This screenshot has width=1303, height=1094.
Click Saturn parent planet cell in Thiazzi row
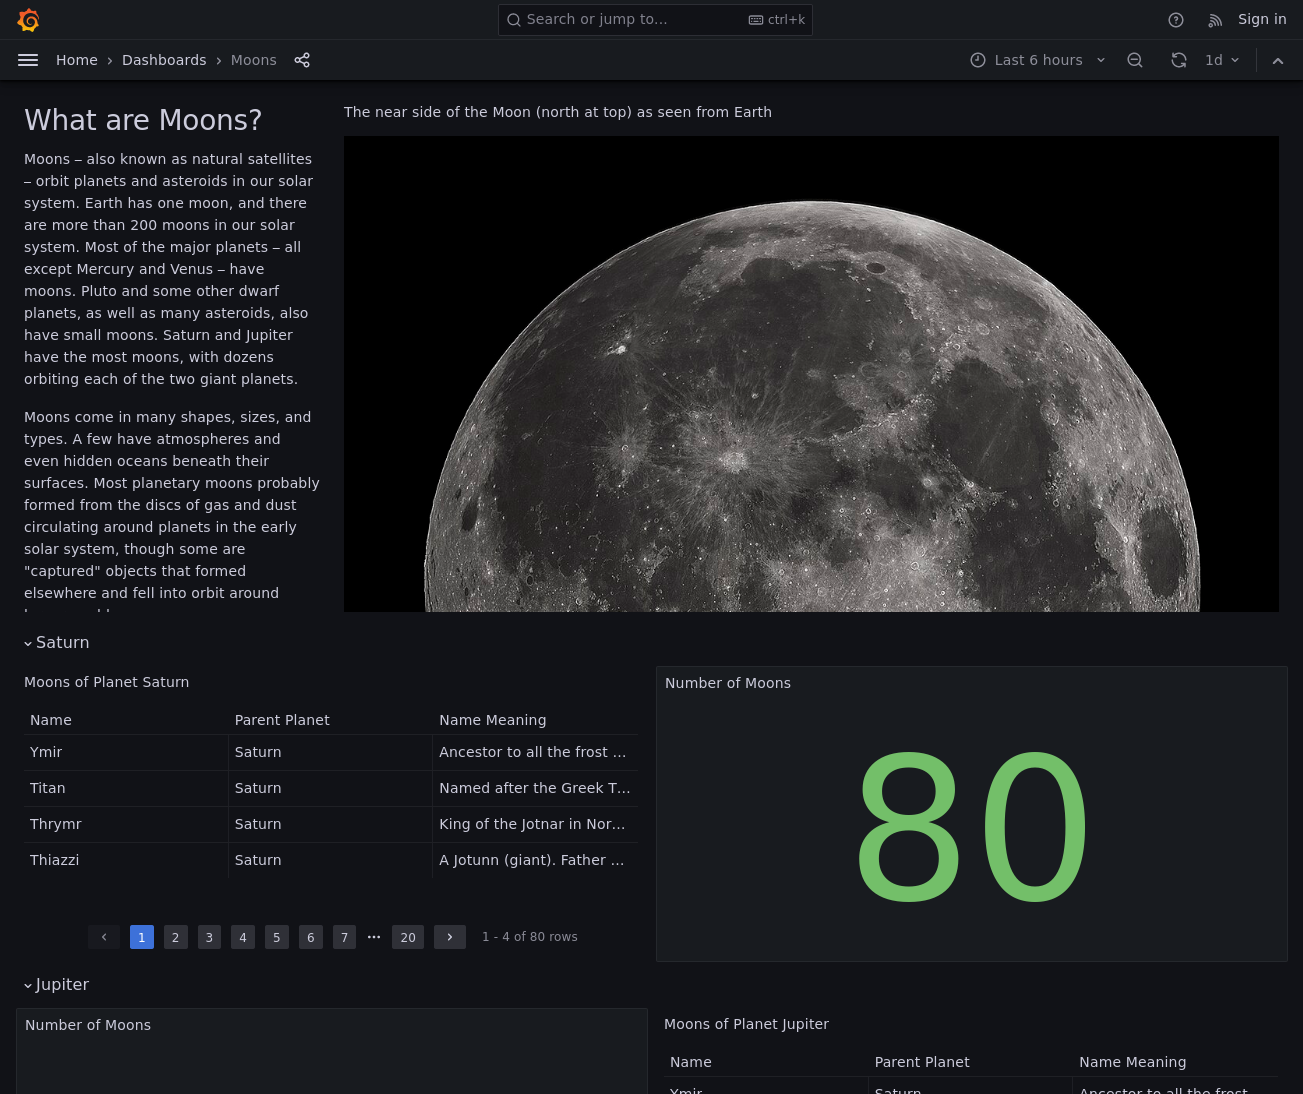(x=330, y=860)
